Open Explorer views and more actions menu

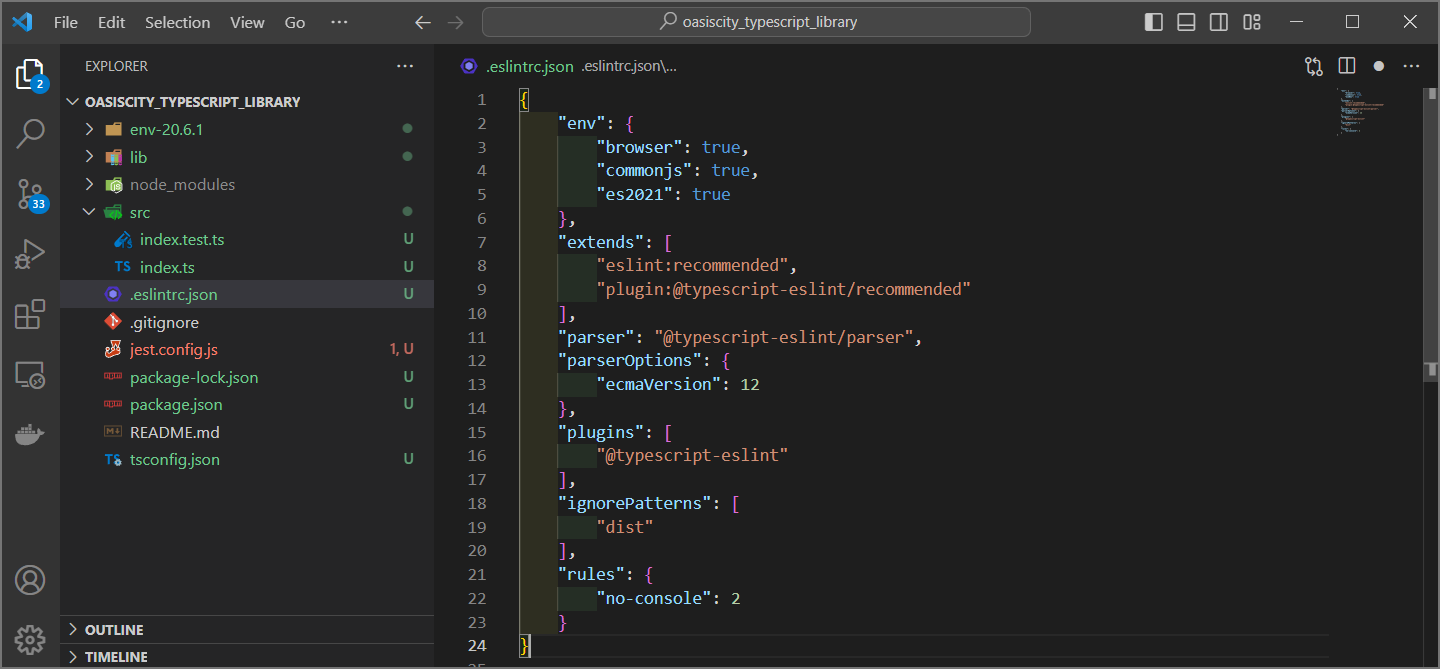tap(405, 66)
